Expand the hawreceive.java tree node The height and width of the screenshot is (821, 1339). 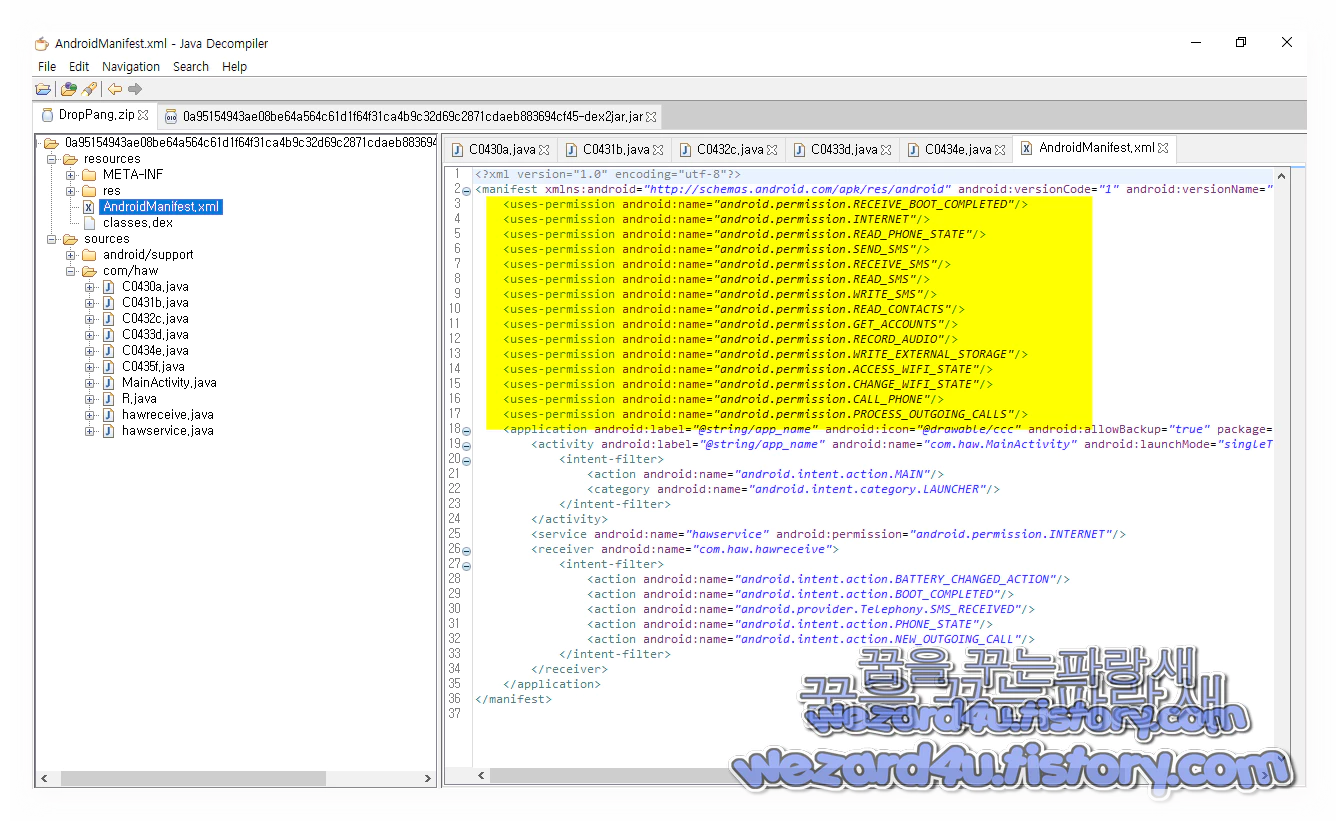point(90,415)
